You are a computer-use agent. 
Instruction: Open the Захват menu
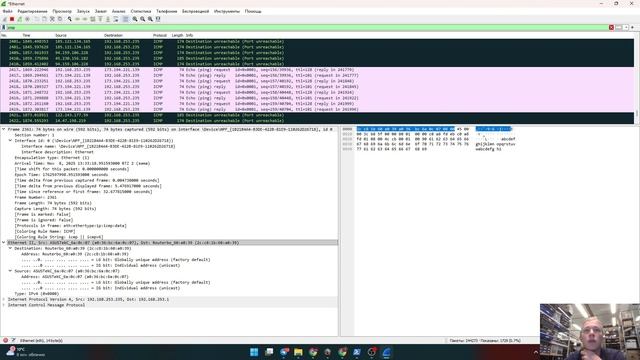(x=101, y=11)
